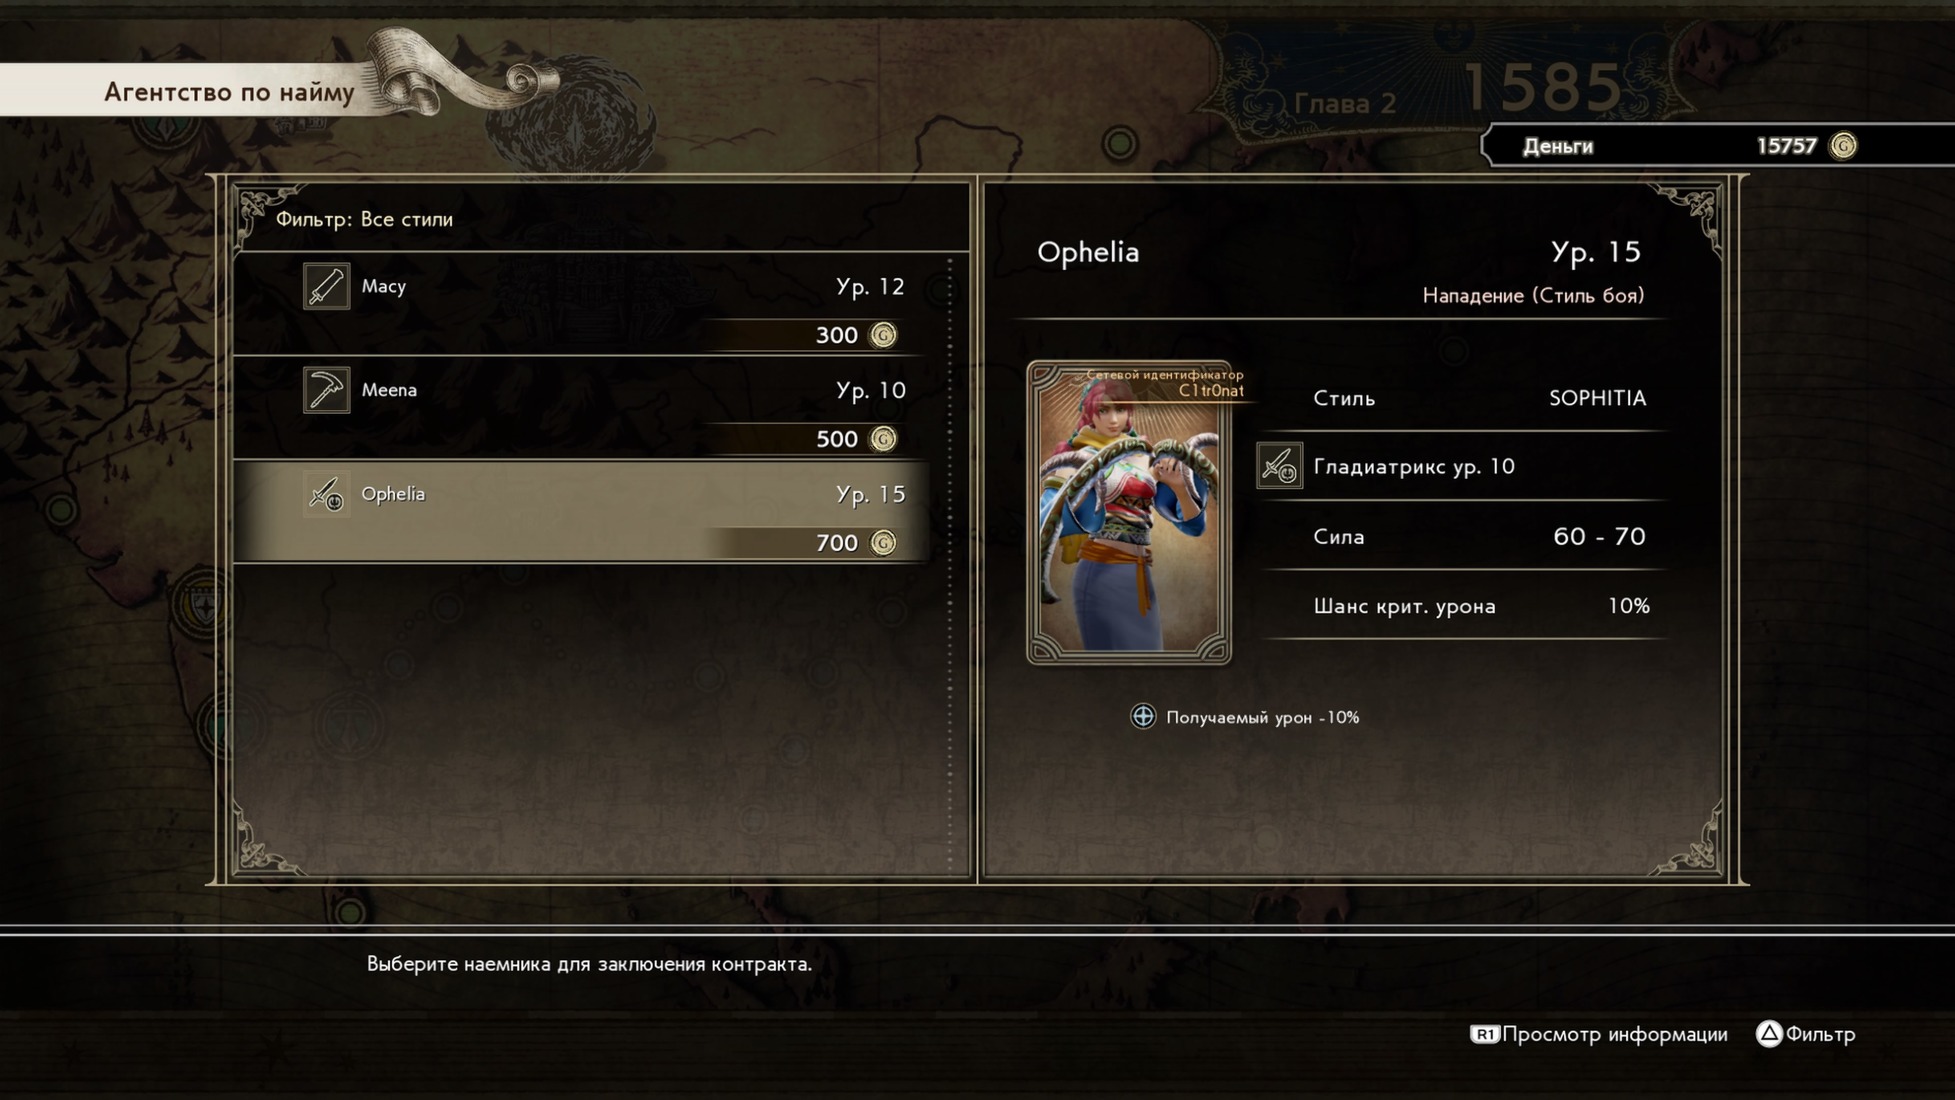Click Ophelia's character portrait card
This screenshot has height=1100, width=1955.
(x=1129, y=512)
